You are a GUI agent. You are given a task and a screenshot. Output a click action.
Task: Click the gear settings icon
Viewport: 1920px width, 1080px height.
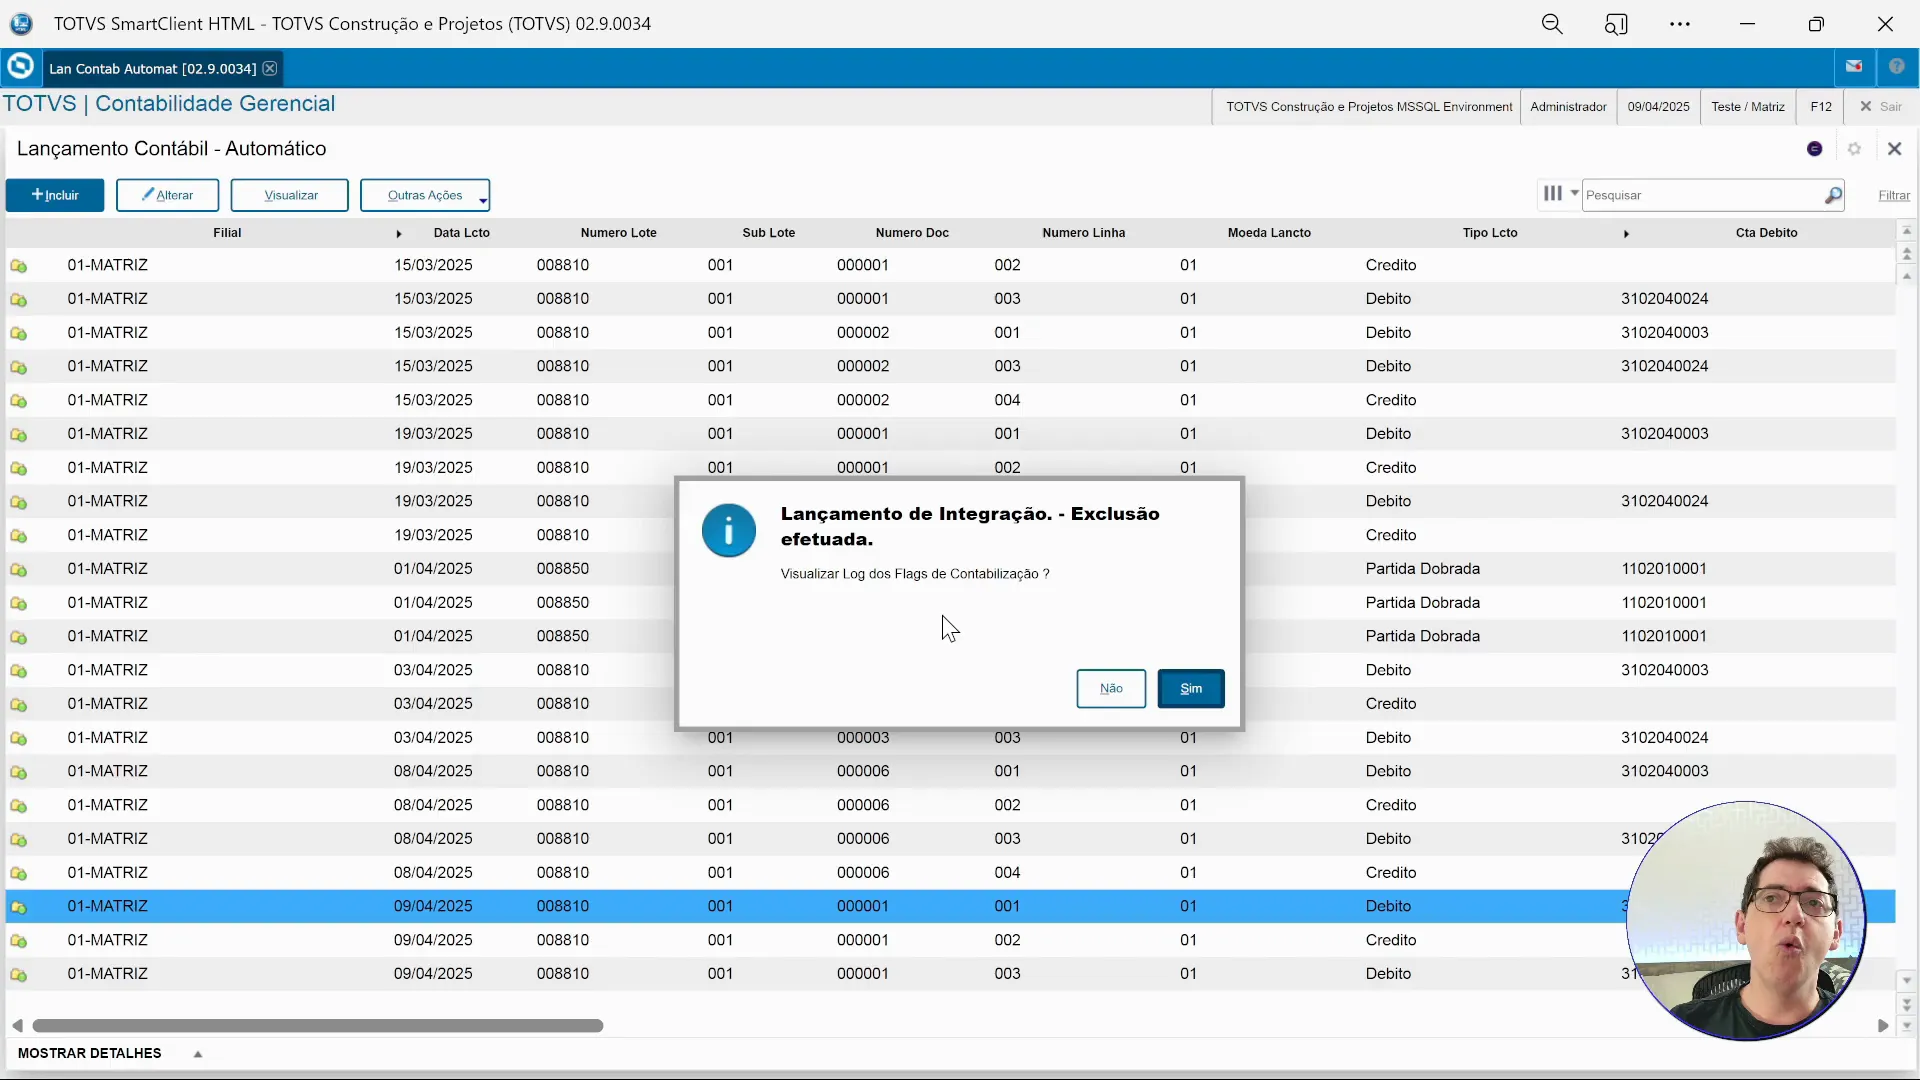tap(1854, 149)
